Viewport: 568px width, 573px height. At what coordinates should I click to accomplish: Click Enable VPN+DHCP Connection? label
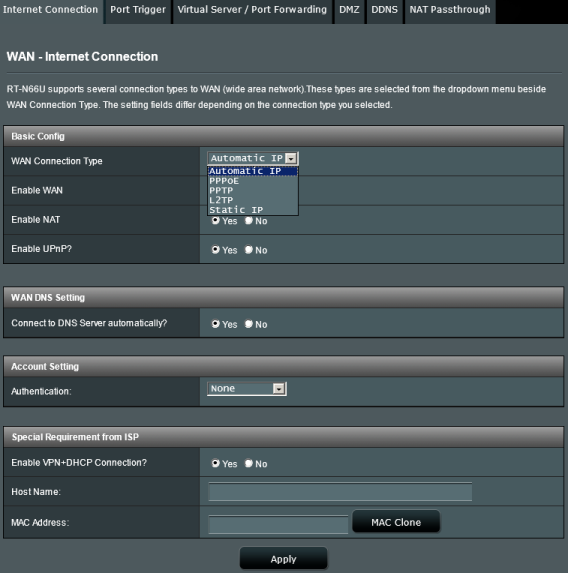[79, 463]
